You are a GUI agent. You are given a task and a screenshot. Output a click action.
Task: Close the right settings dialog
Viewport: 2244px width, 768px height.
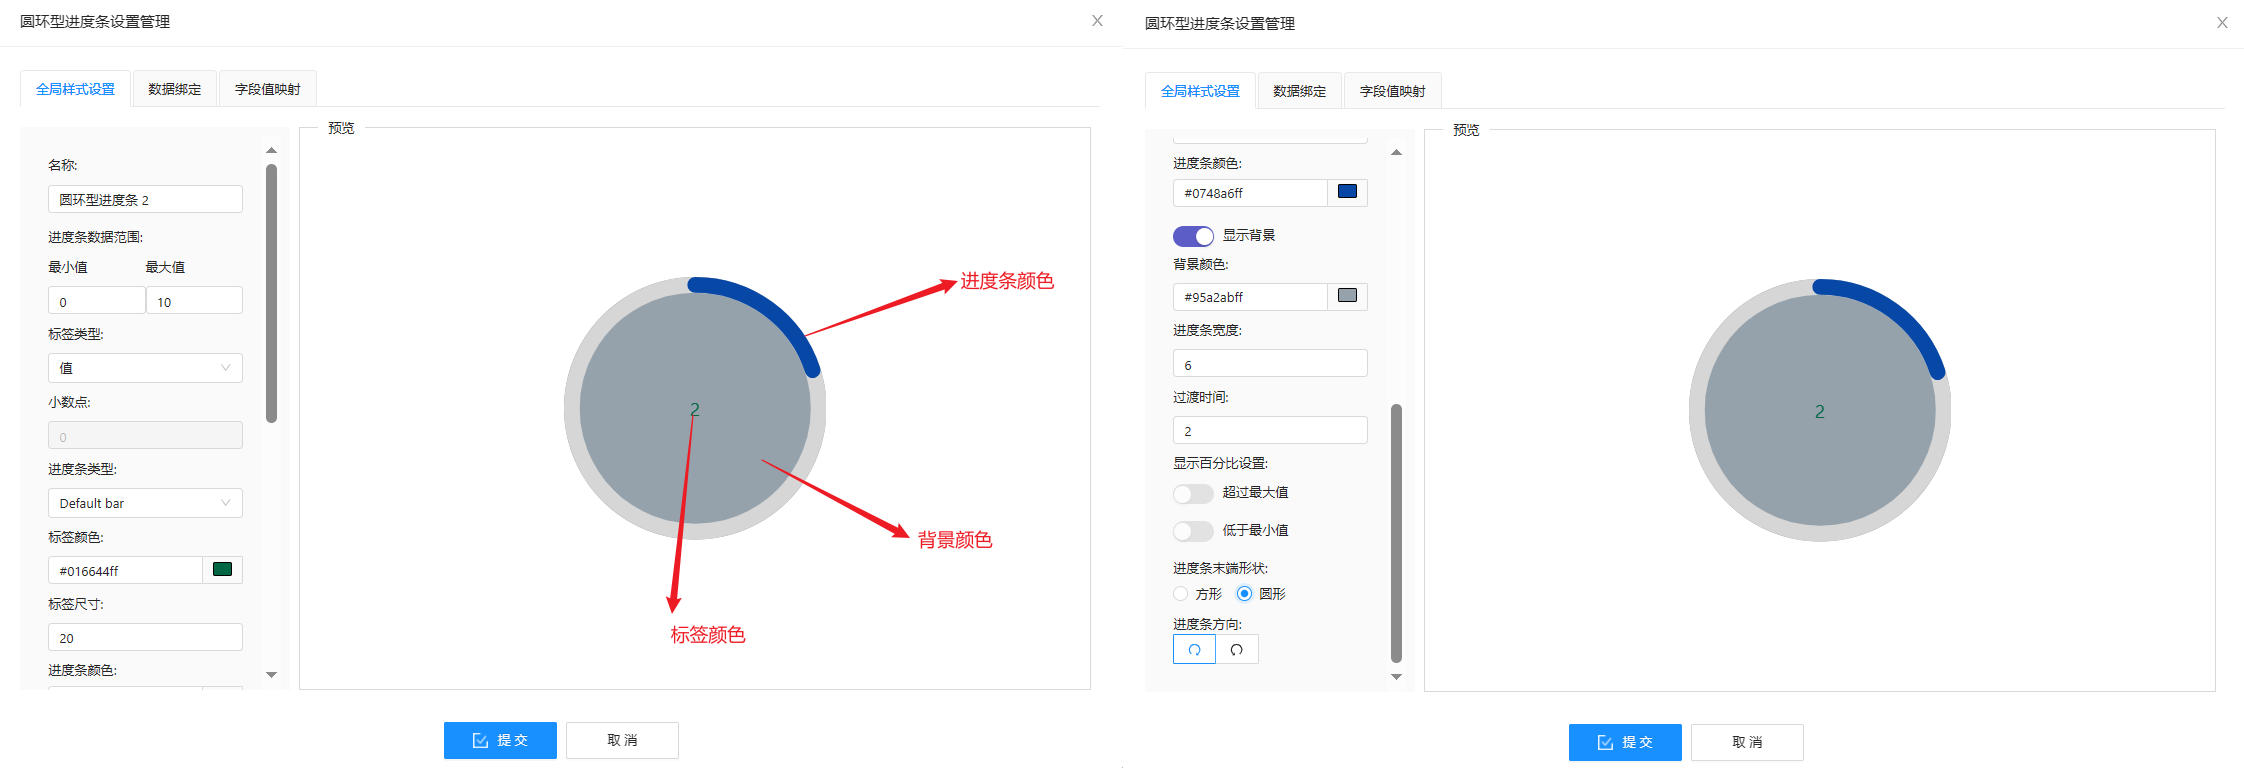coord(2222,23)
